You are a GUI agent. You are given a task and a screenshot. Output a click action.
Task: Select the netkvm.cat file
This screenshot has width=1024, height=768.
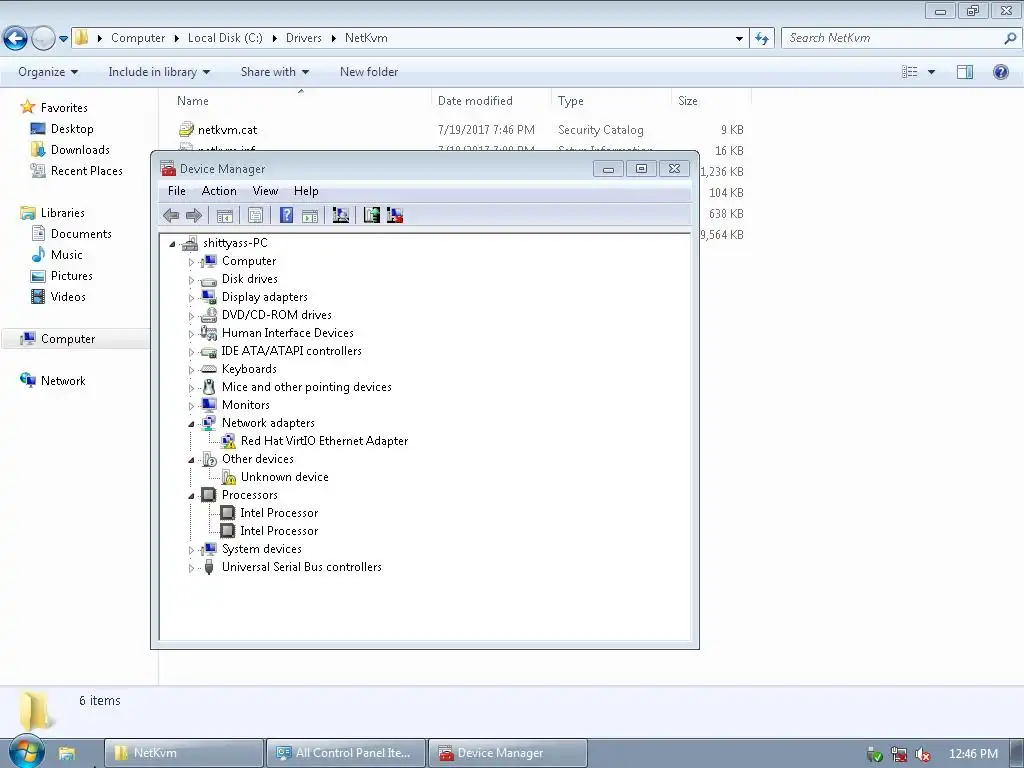[x=227, y=129]
